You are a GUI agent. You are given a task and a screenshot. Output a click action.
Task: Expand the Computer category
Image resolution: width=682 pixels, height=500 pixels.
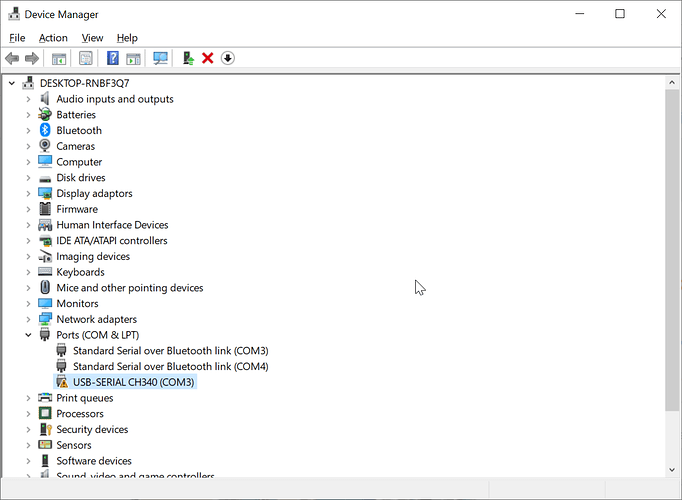[x=28, y=162]
